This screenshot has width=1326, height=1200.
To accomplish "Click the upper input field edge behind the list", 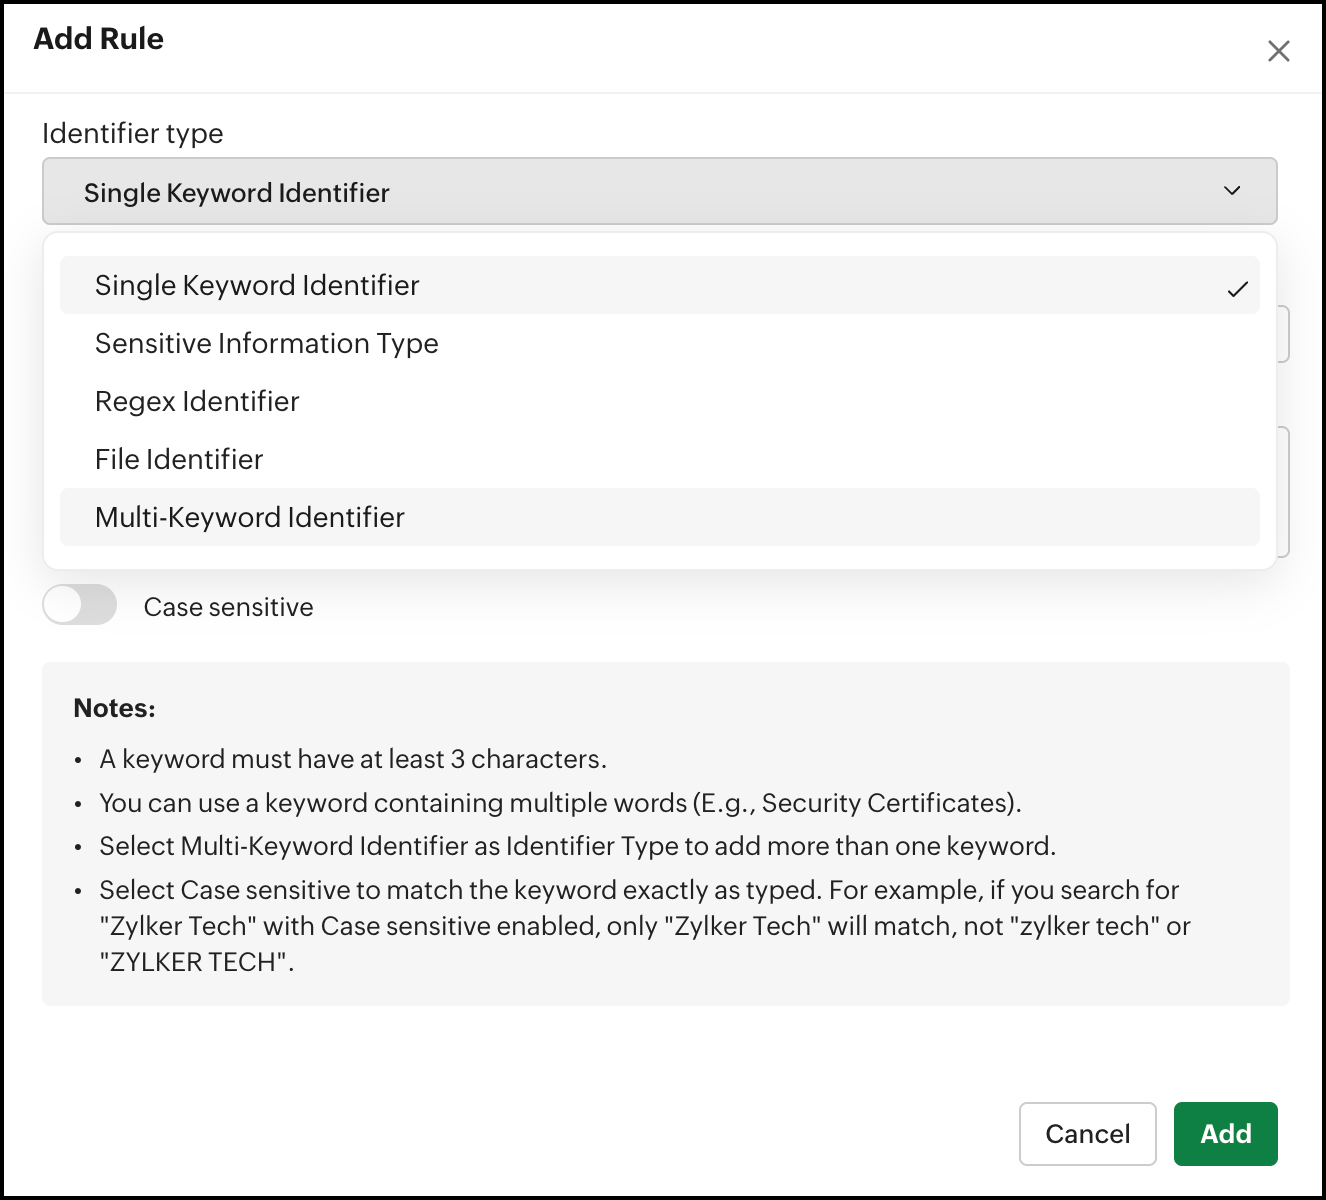I will [1284, 334].
